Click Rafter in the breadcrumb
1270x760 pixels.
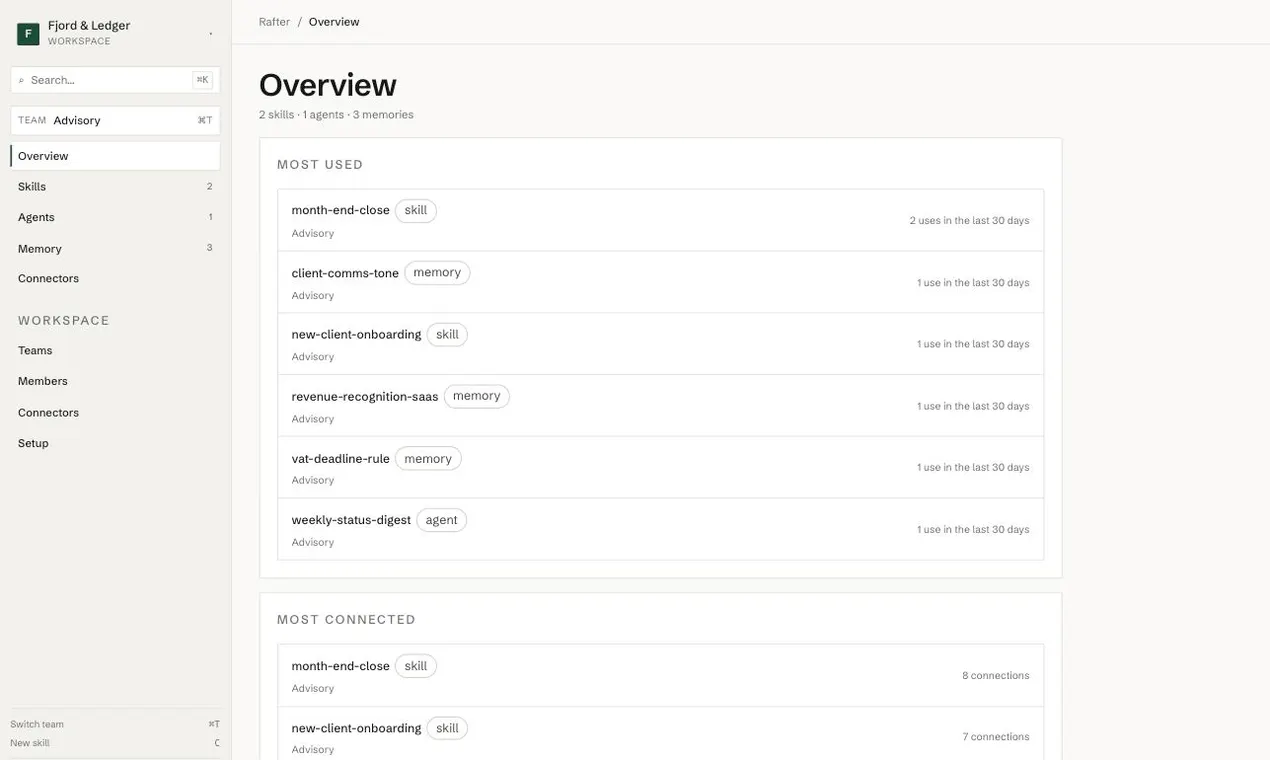(274, 22)
